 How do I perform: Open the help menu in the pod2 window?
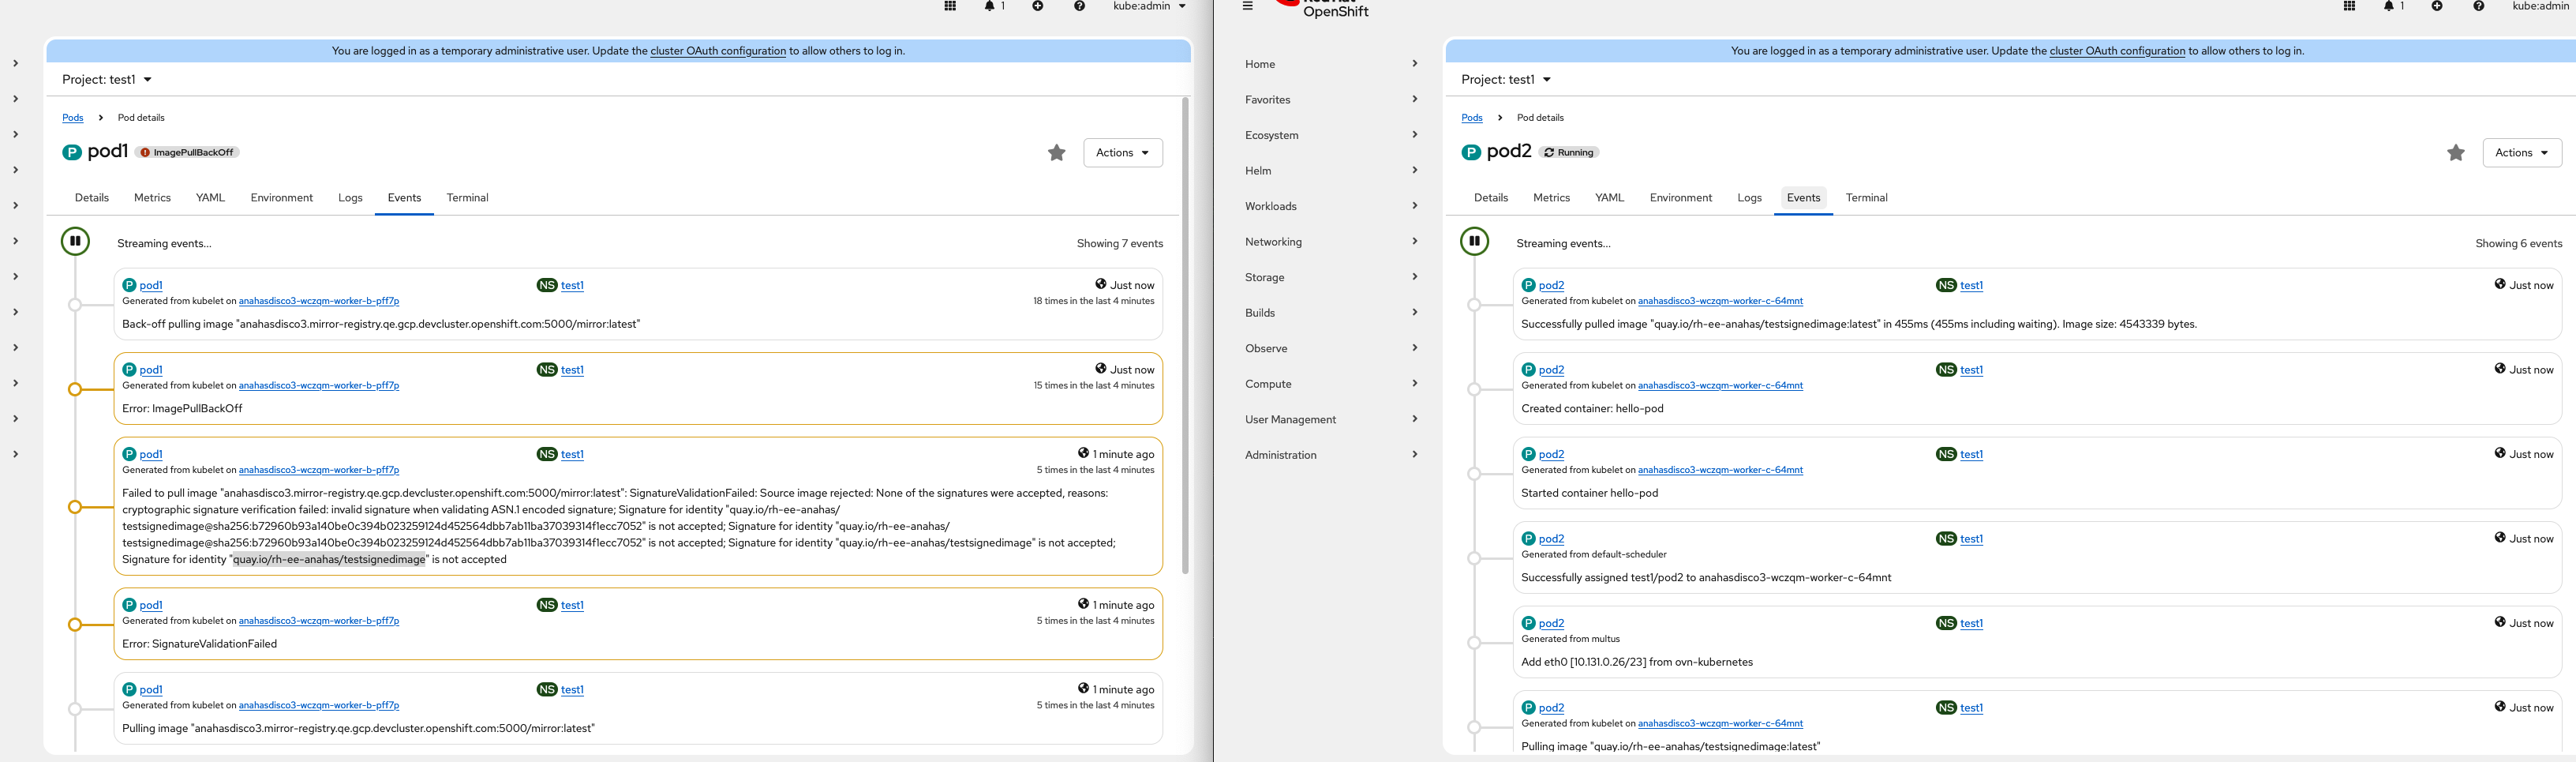[2478, 6]
